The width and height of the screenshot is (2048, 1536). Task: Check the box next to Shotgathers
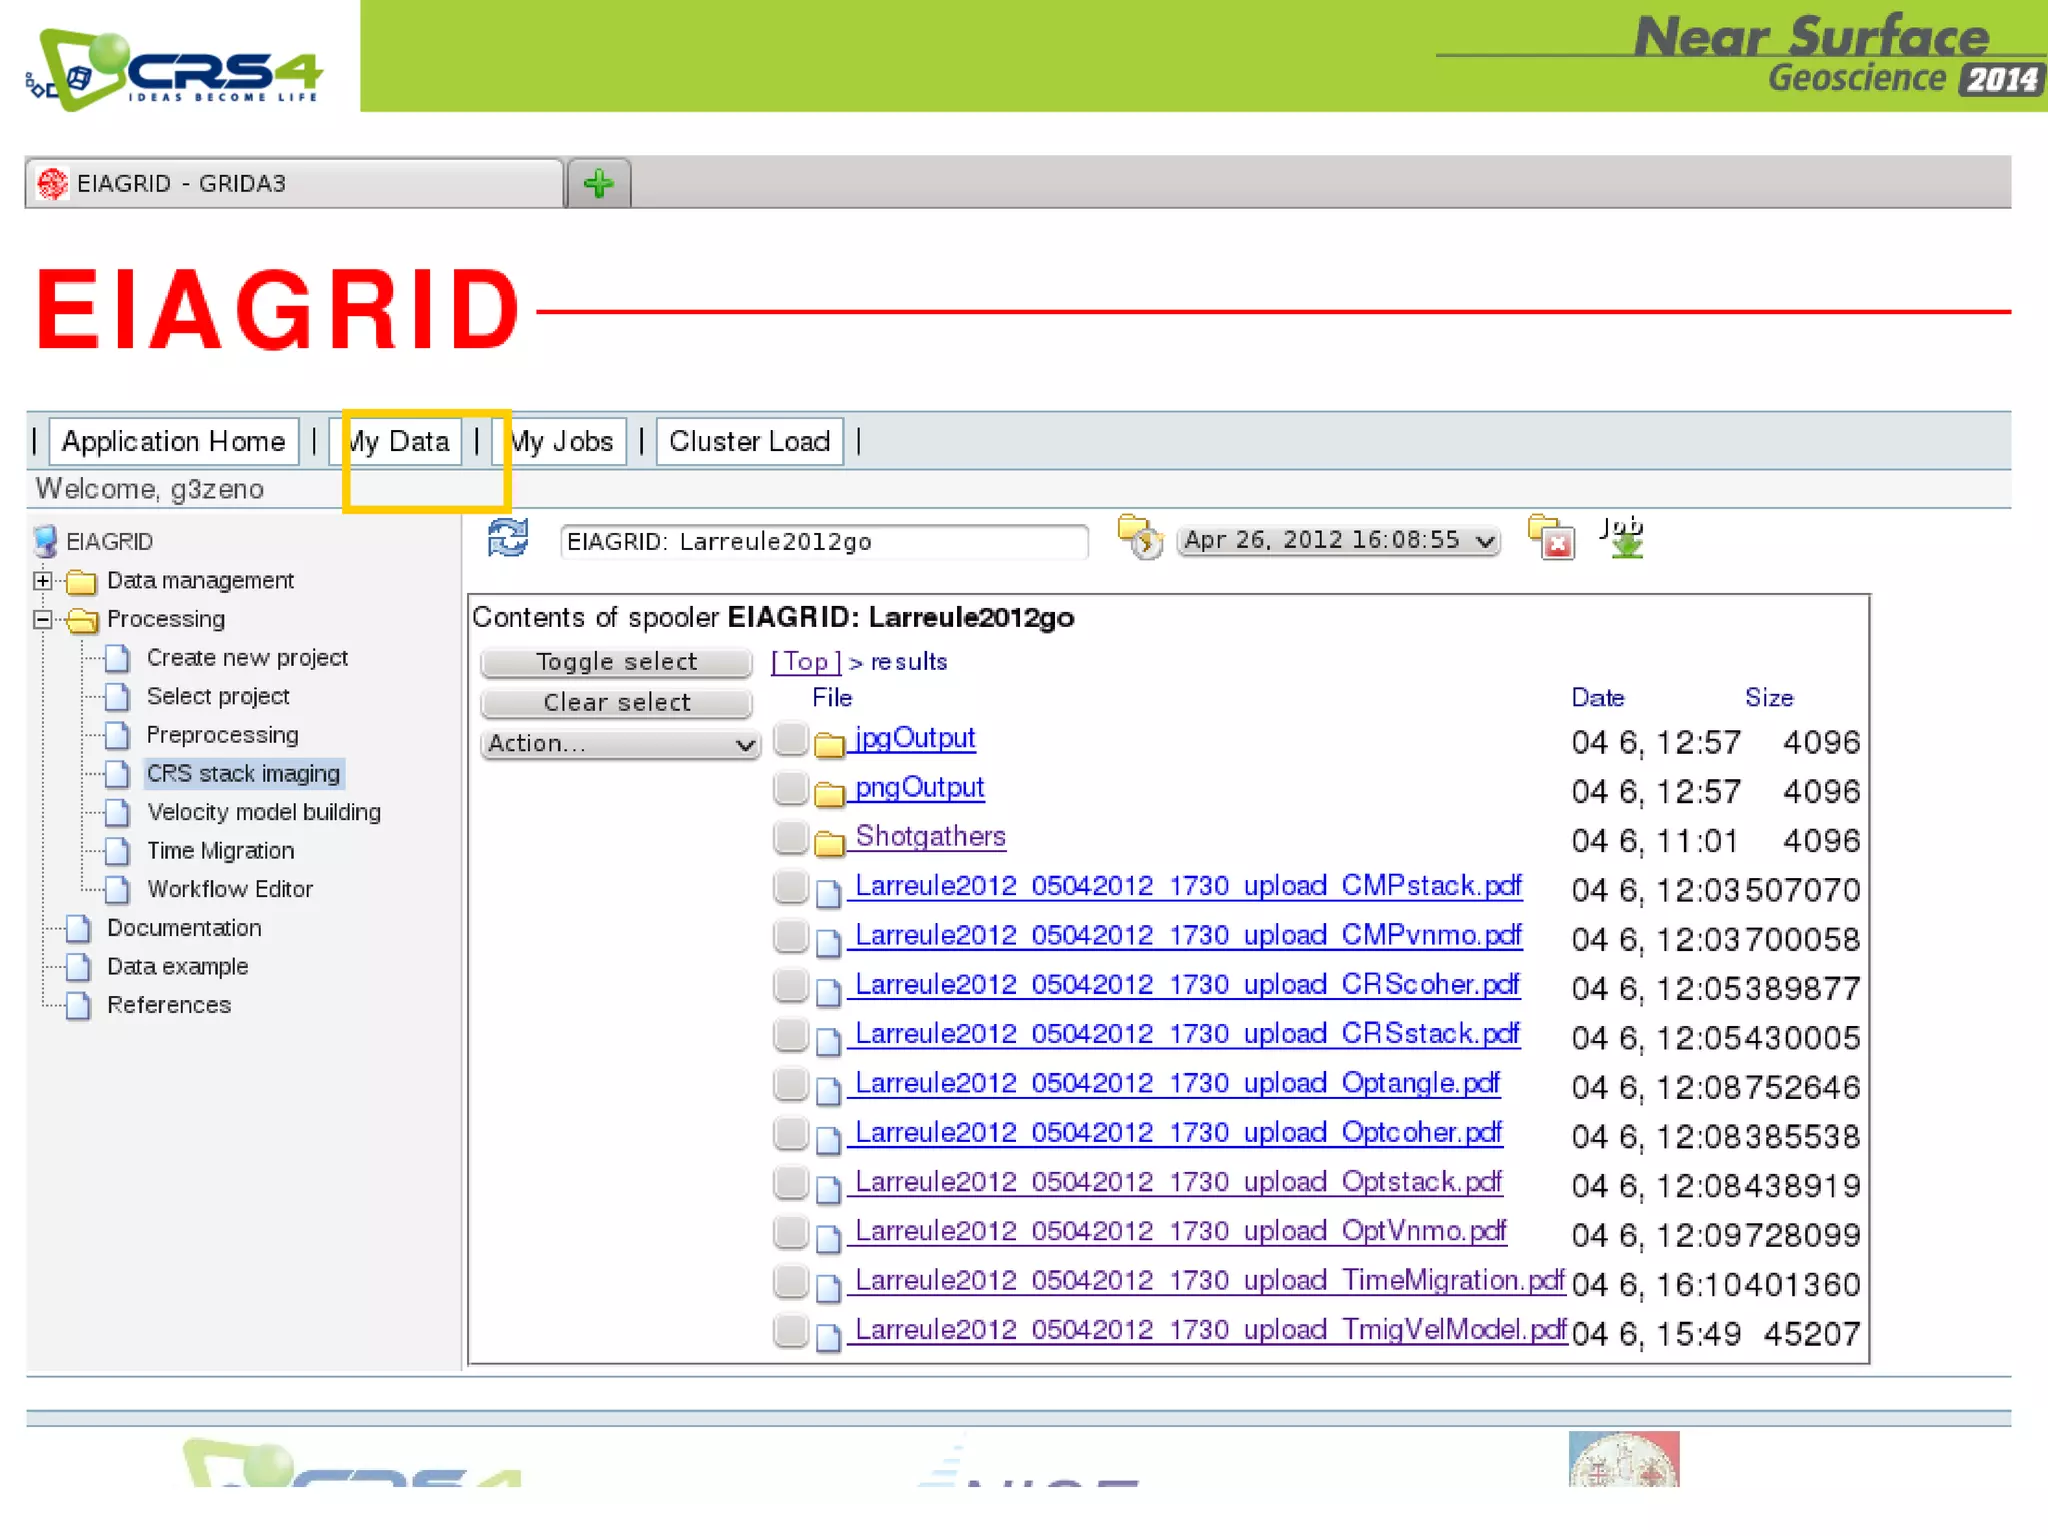[790, 837]
